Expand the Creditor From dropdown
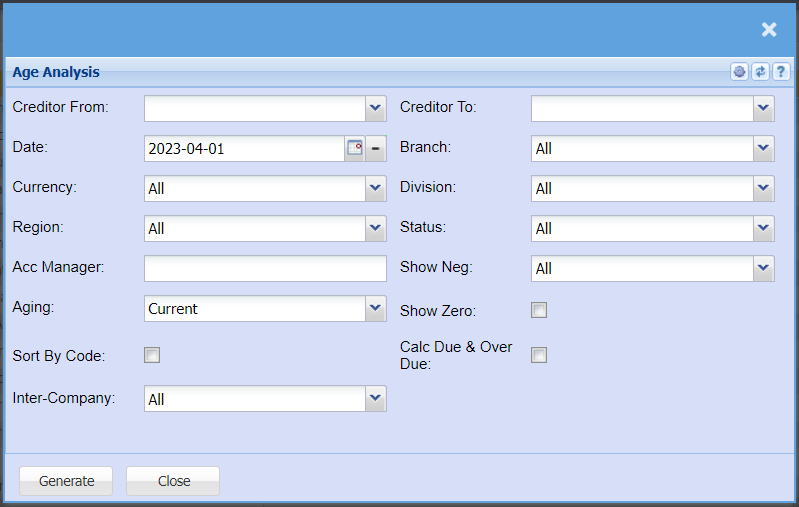Image resolution: width=799 pixels, height=507 pixels. tap(375, 108)
